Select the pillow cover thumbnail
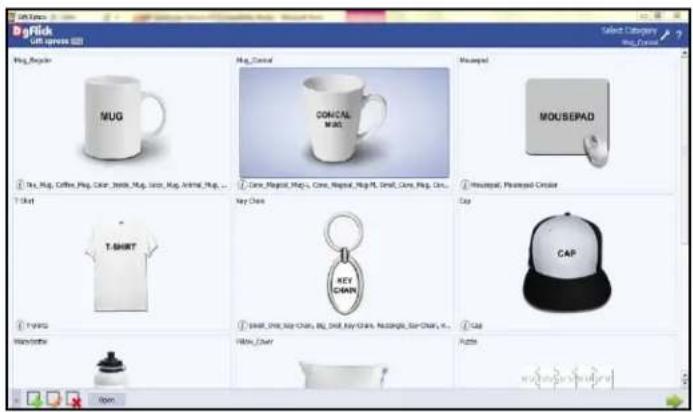 click(x=343, y=375)
